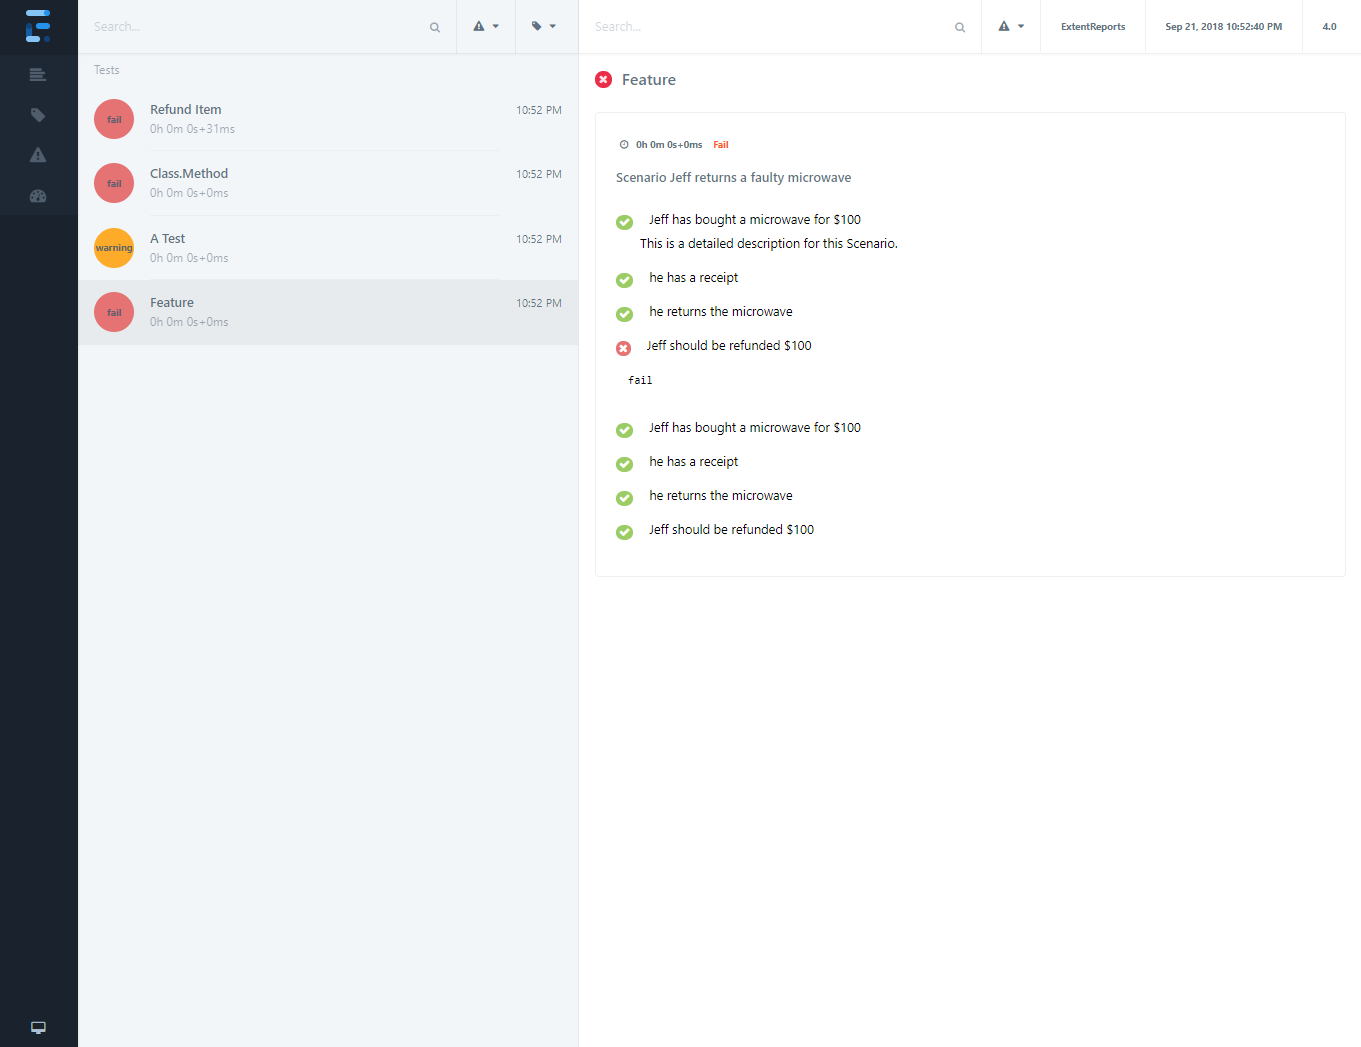The image size is (1361, 1047).
Task: Click the monitor icon at sidebar bottom
Action: click(x=38, y=1027)
